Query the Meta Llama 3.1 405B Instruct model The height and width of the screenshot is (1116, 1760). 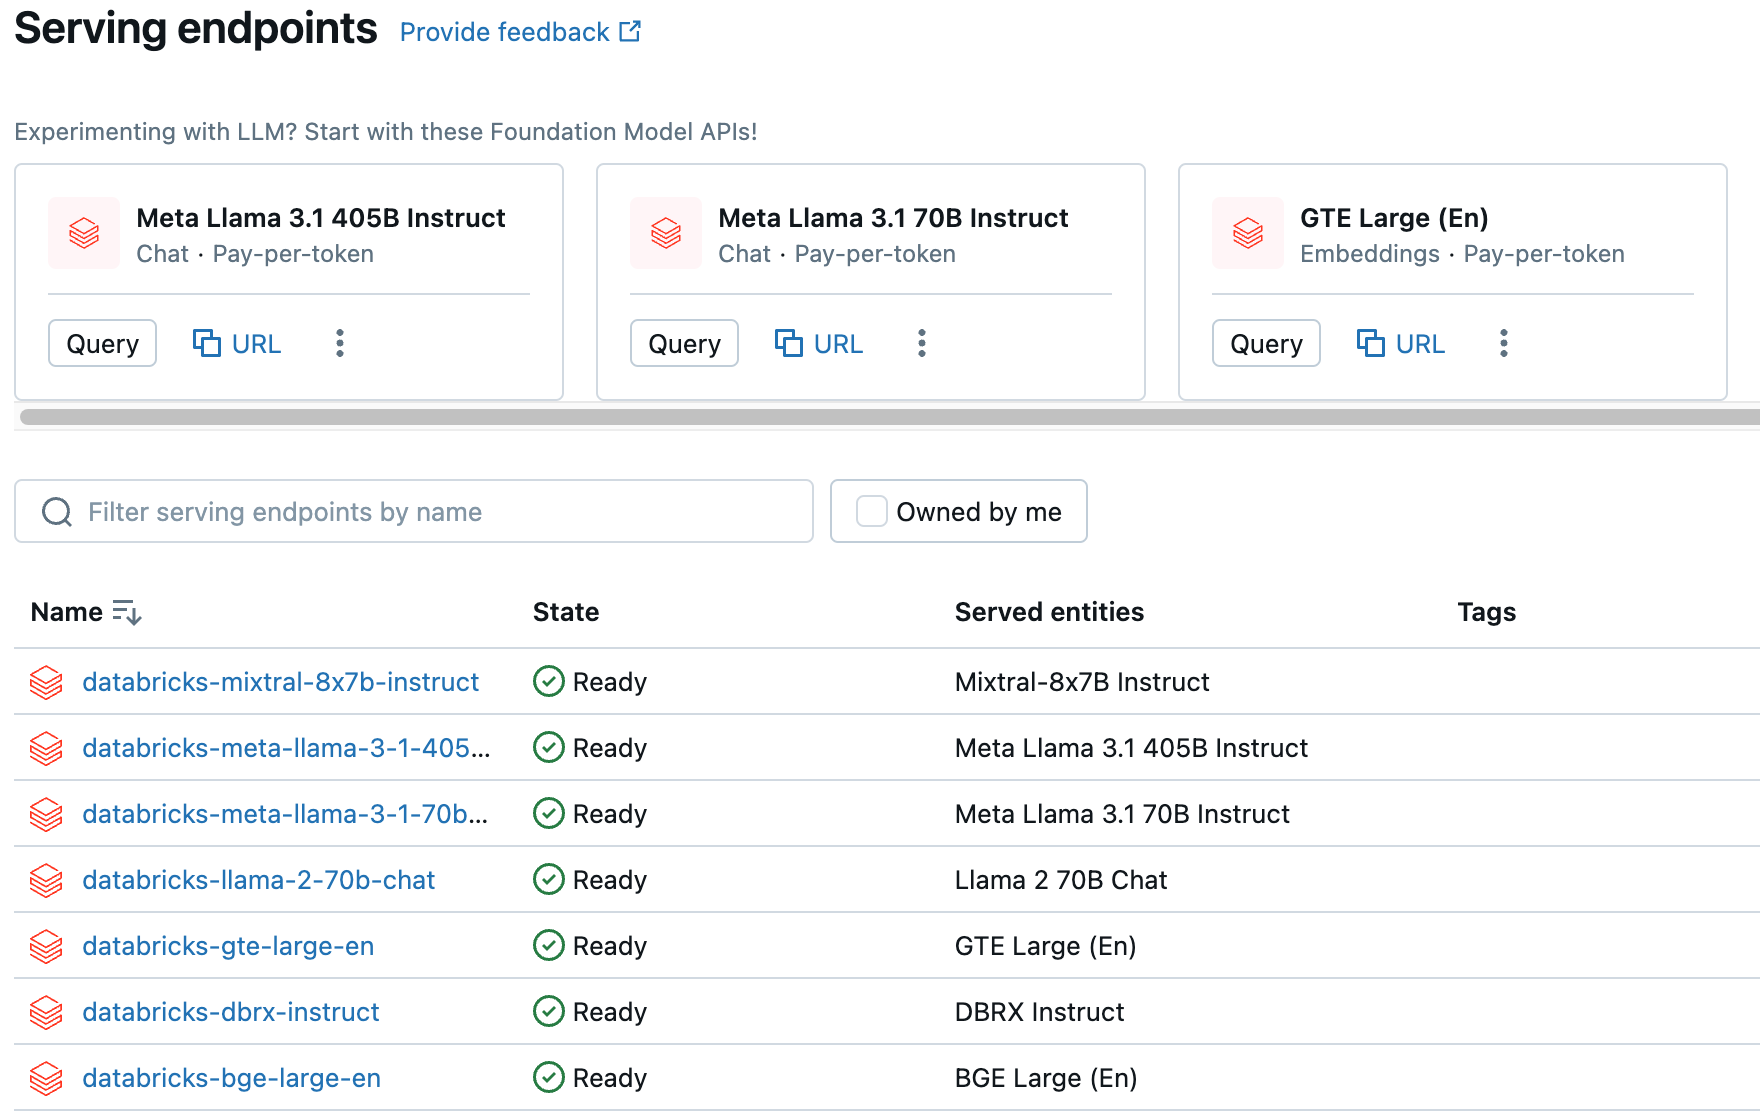click(103, 343)
